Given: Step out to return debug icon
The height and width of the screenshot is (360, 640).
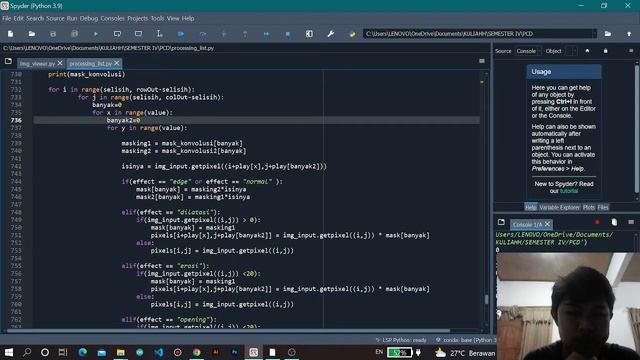Looking at the screenshot, I should (245, 34).
